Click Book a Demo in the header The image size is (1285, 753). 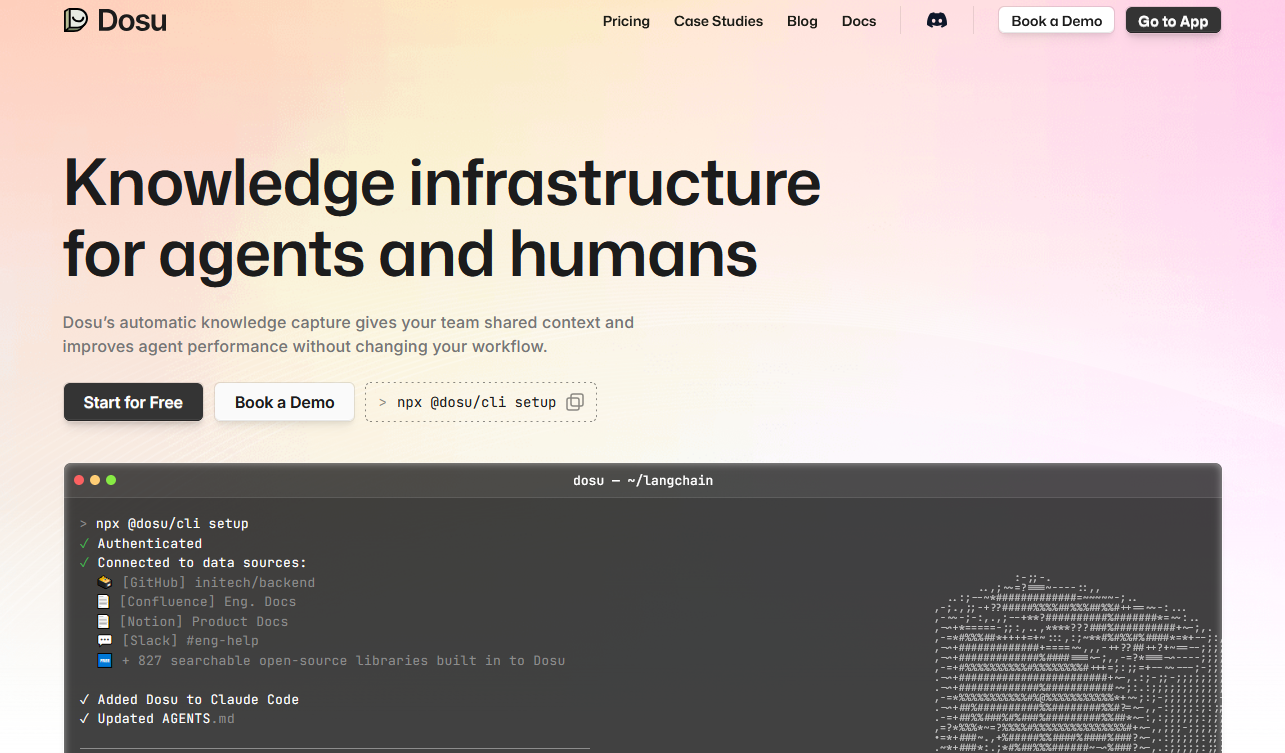pyautogui.click(x=1056, y=21)
